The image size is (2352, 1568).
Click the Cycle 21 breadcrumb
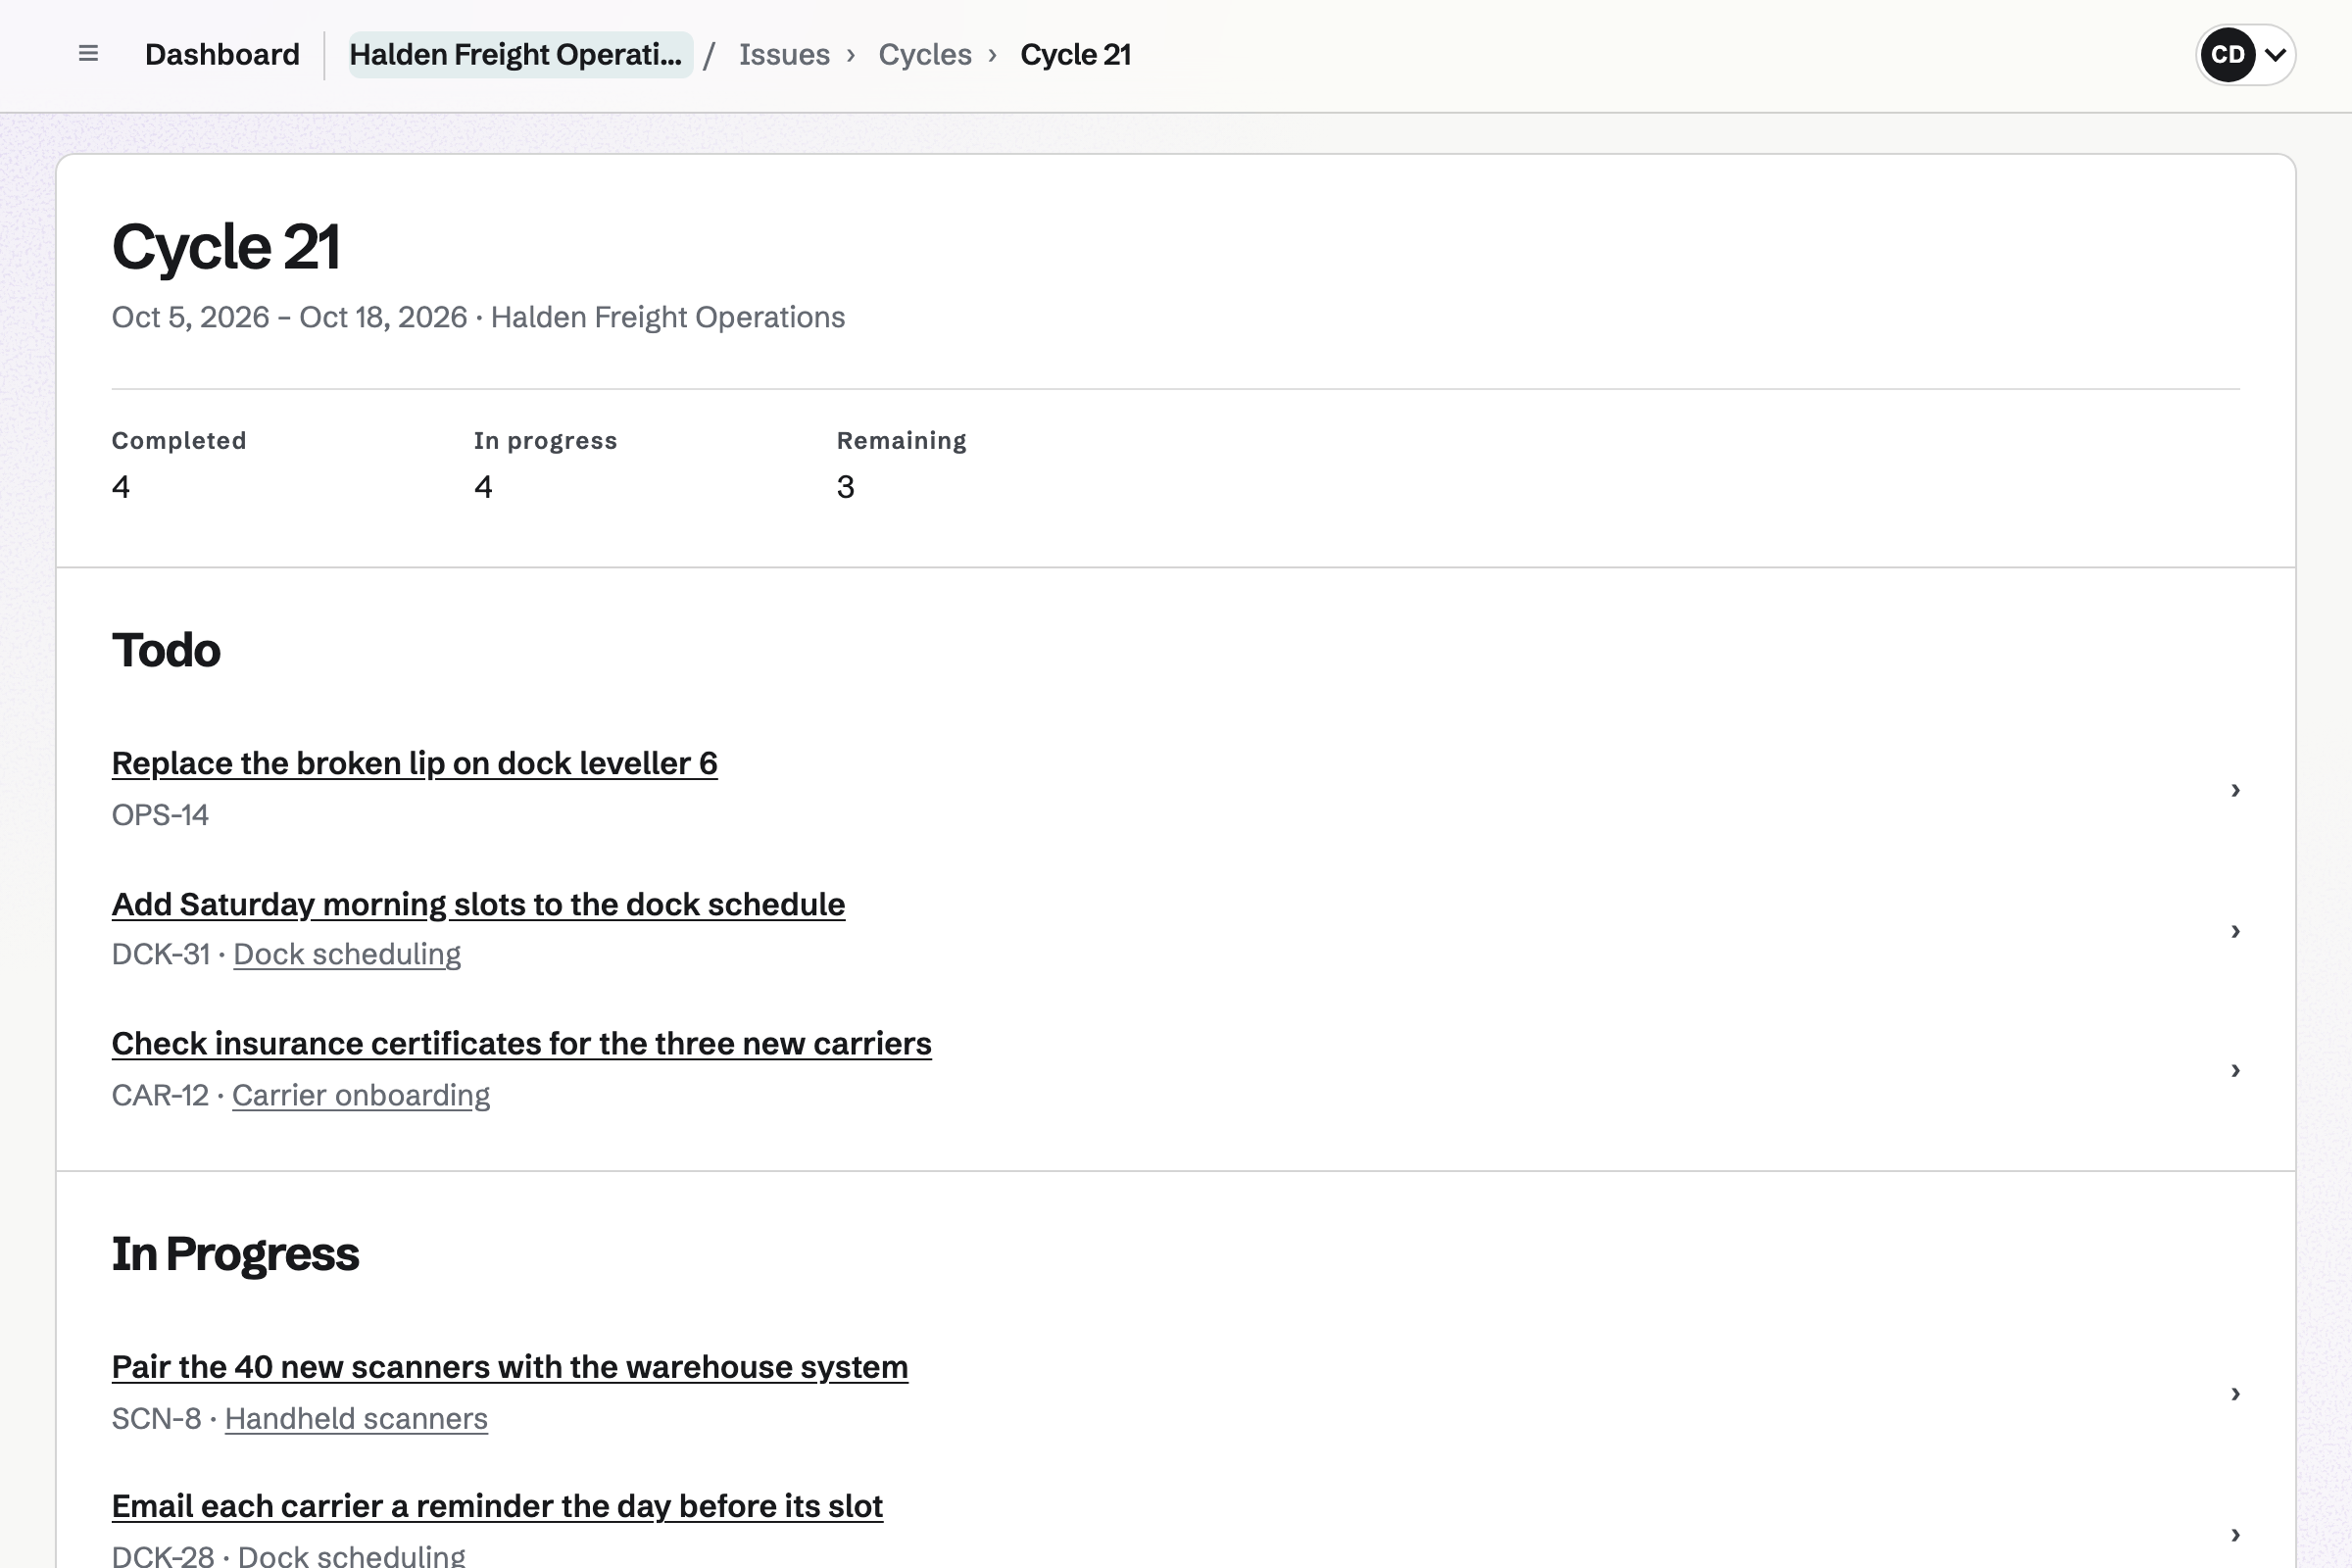click(1075, 54)
